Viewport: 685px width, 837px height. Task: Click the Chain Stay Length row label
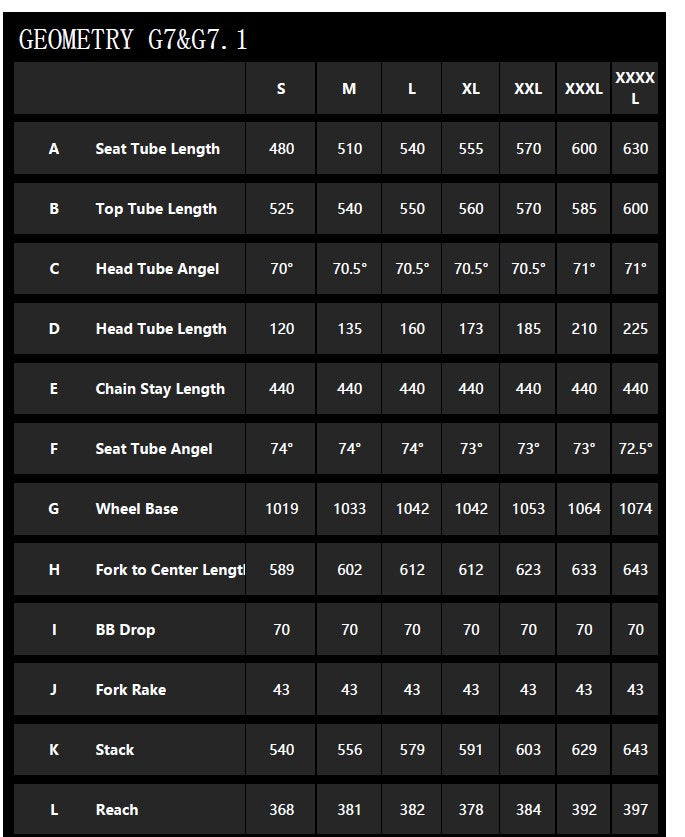(160, 389)
